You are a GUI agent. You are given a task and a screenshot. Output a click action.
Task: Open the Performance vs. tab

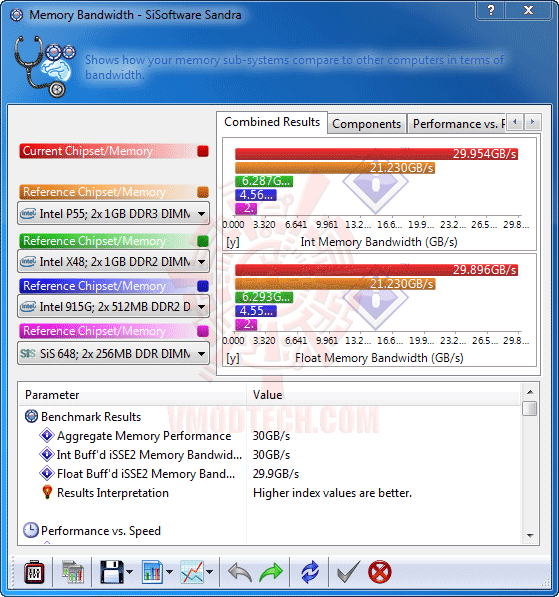[457, 124]
